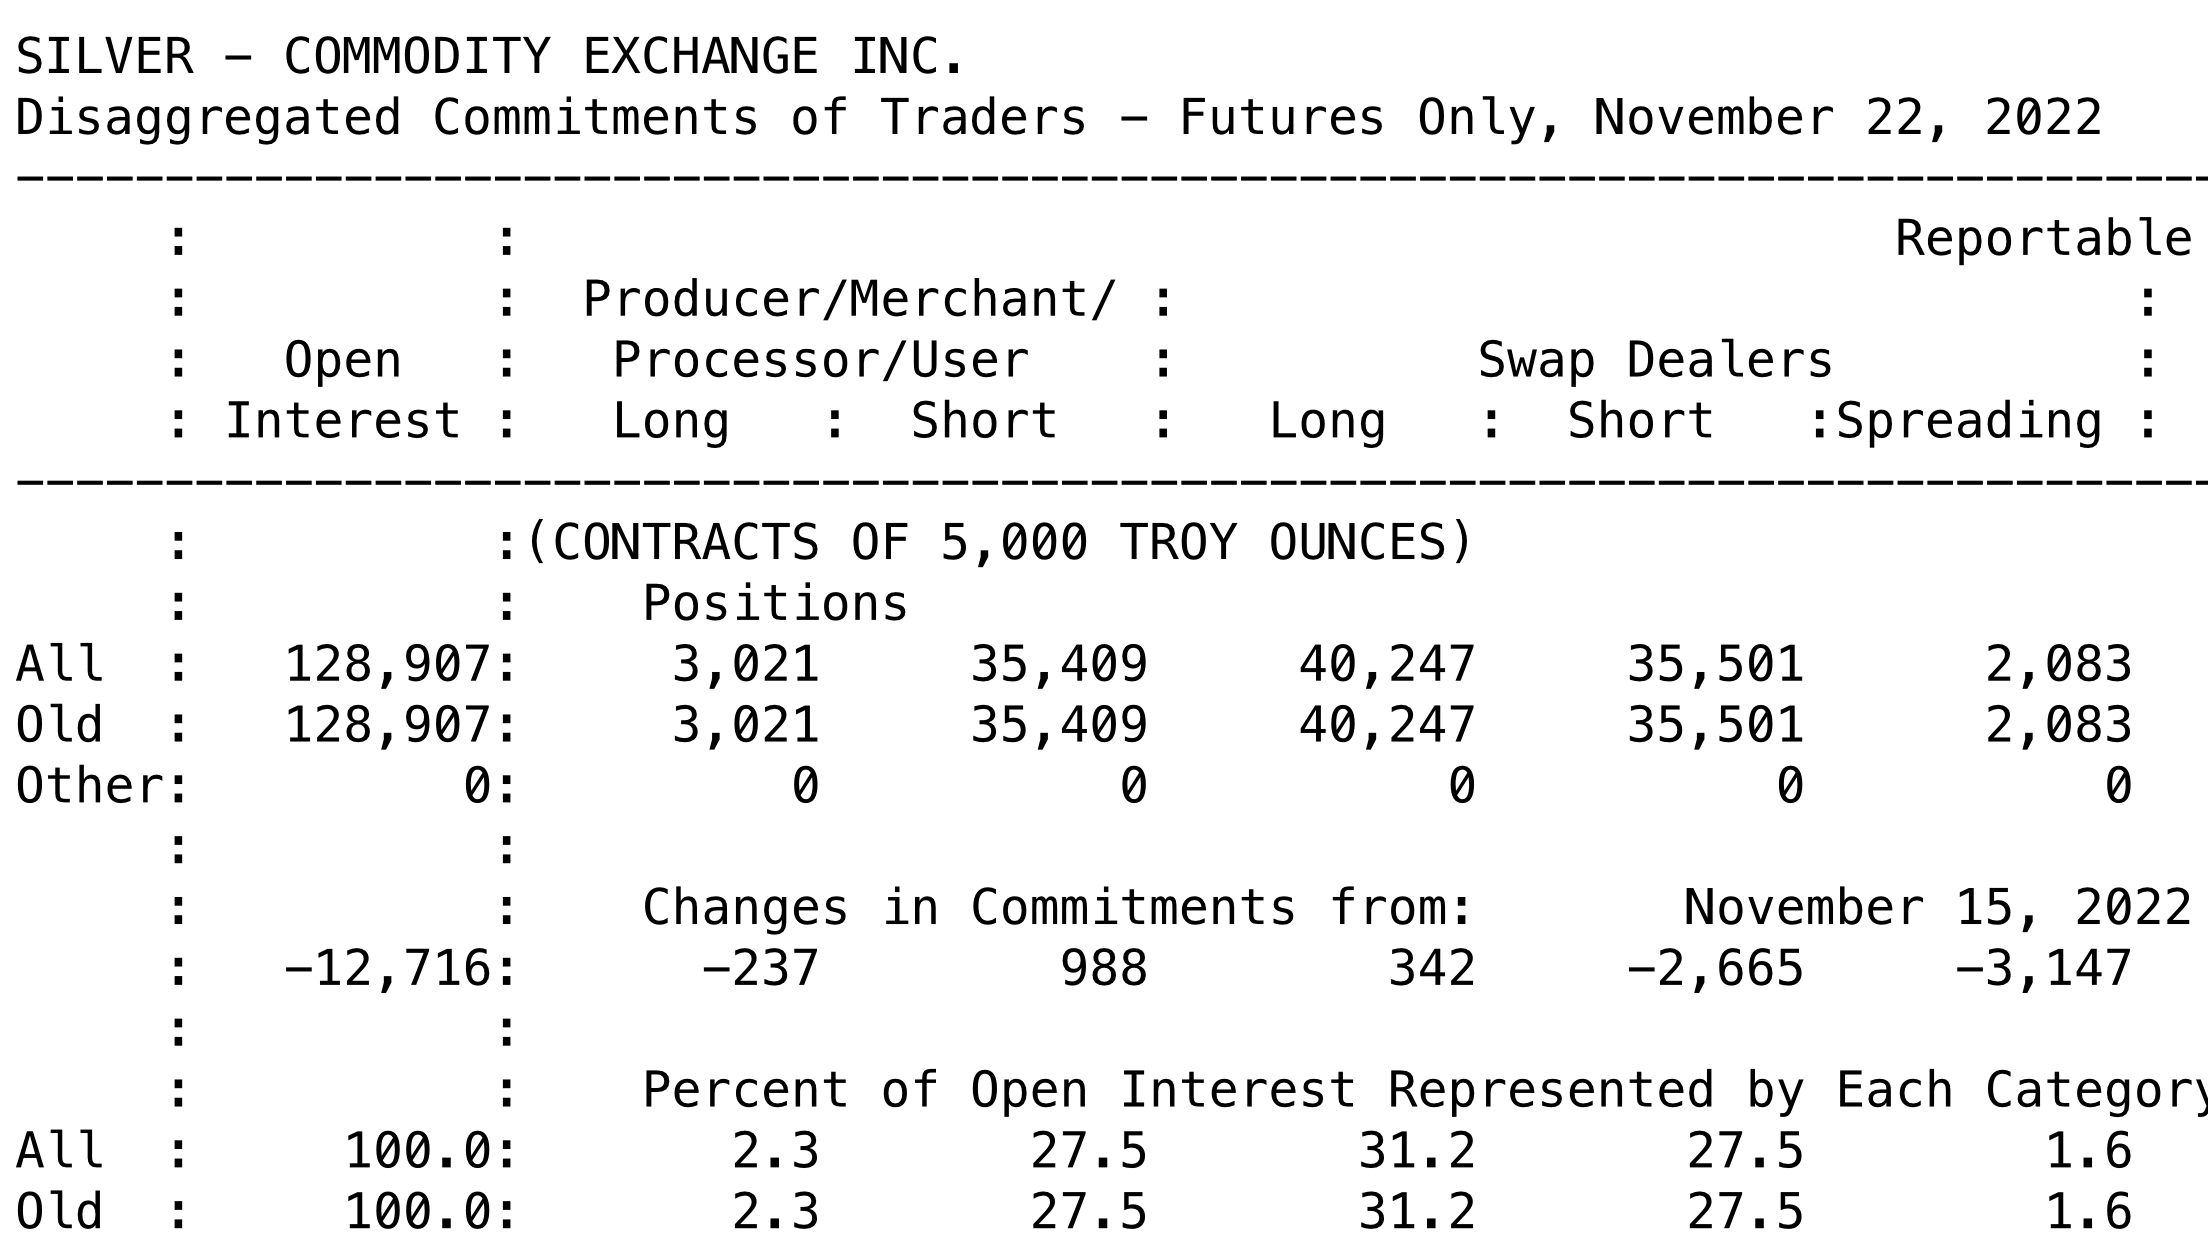Click the All row open interest 128,907
This screenshot has height=1242, width=2208.
388,666
